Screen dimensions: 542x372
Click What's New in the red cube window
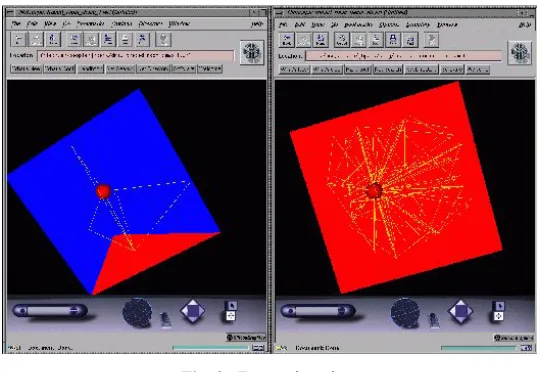(294, 69)
